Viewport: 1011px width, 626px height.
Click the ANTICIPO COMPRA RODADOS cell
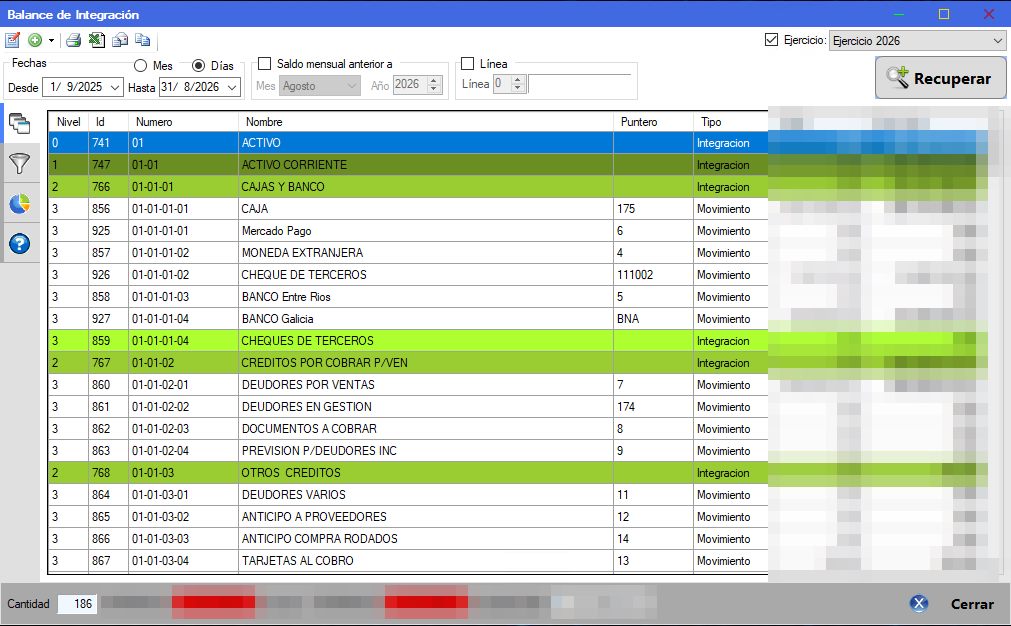pyautogui.click(x=426, y=538)
